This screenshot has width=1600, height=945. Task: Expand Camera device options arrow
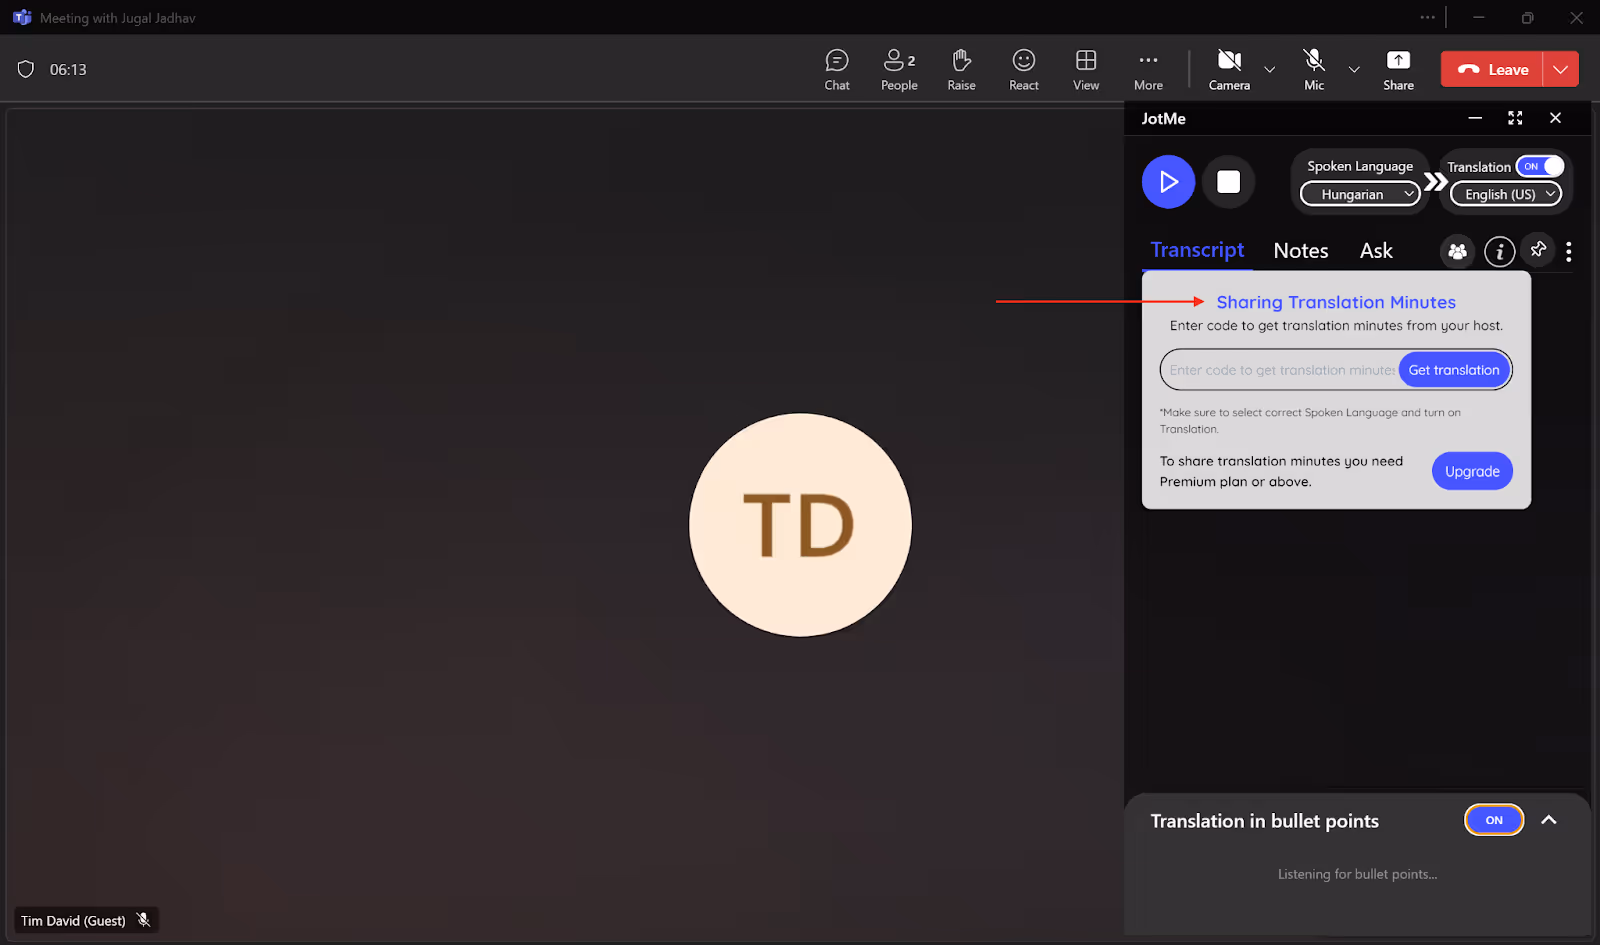tap(1270, 69)
